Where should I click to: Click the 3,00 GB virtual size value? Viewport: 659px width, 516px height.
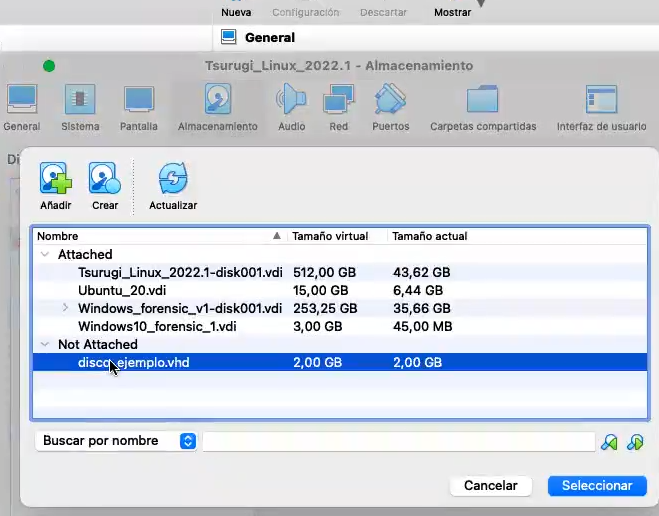pyautogui.click(x=318, y=326)
